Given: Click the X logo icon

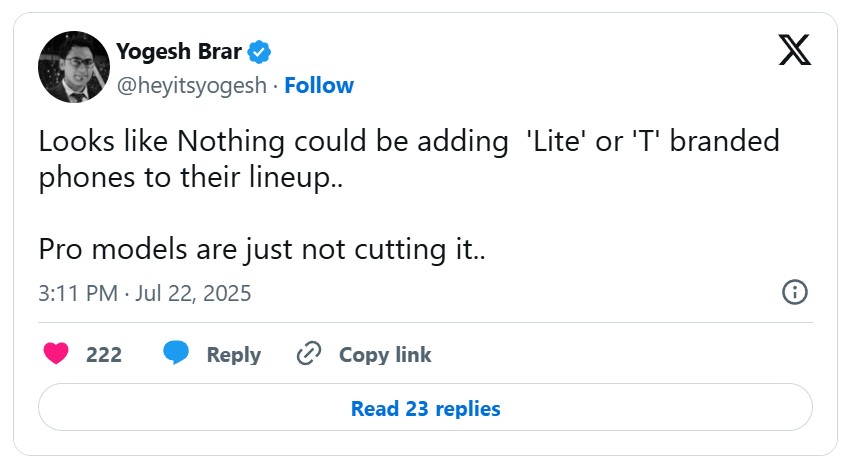Looking at the screenshot, I should (x=794, y=49).
